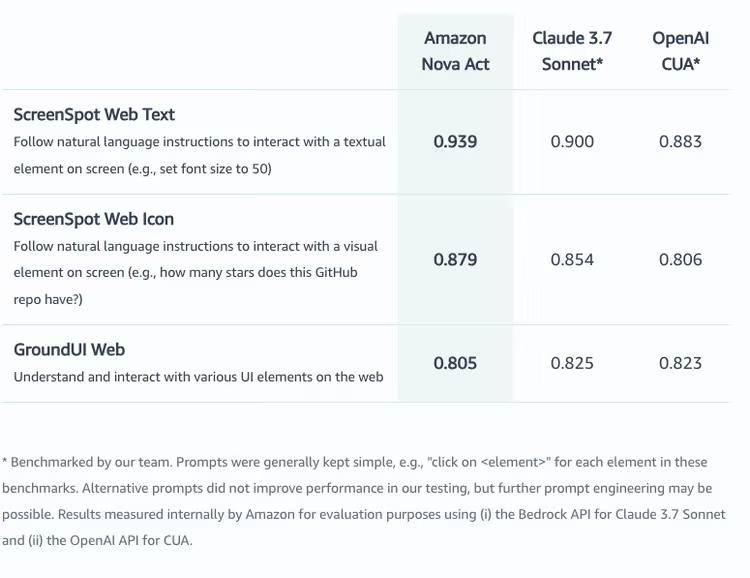Select the ScreenSpot Web Icon row title
This screenshot has width=750, height=578.
(94, 218)
